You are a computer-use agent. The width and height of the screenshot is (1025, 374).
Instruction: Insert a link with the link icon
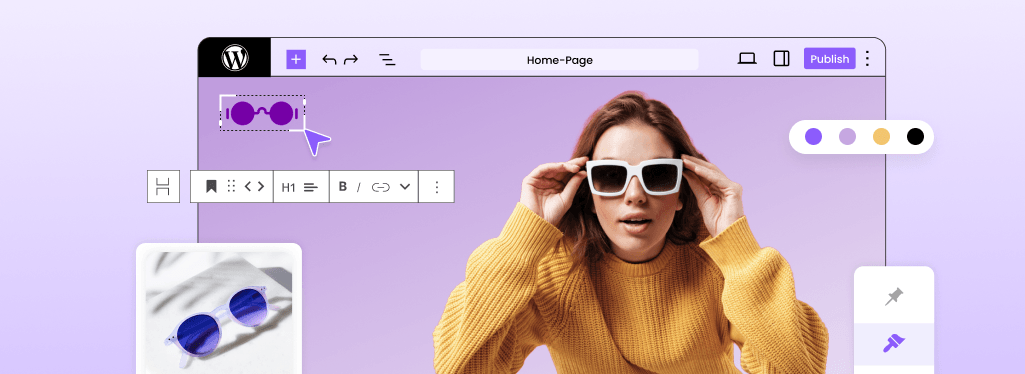click(x=380, y=187)
